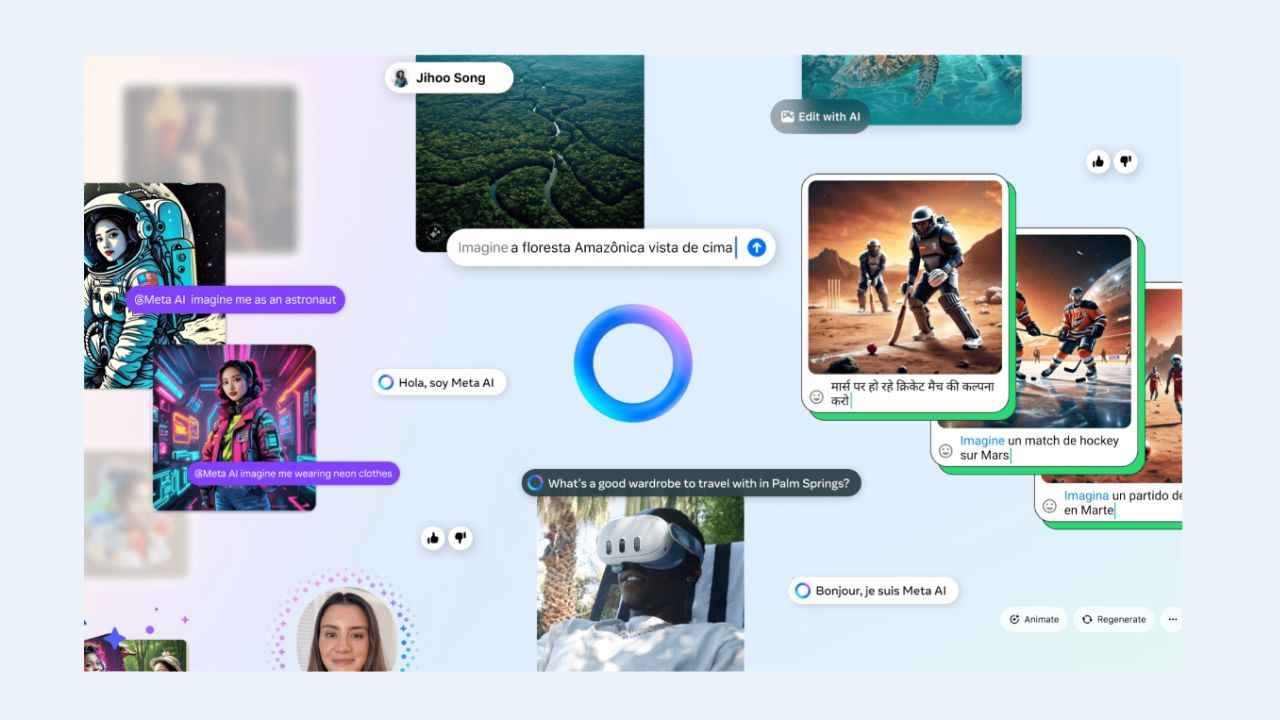
Task: Click the "Hola, soy Meta AI" chat bubble
Action: [439, 382]
